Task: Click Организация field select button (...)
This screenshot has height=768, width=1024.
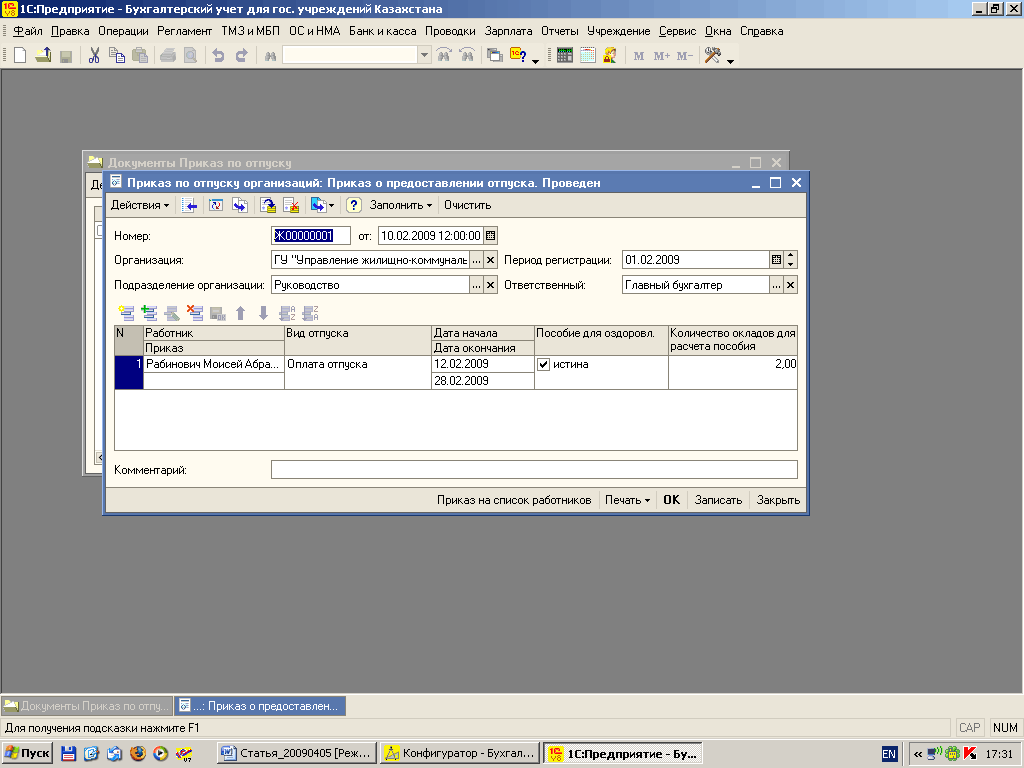Action: (477, 260)
